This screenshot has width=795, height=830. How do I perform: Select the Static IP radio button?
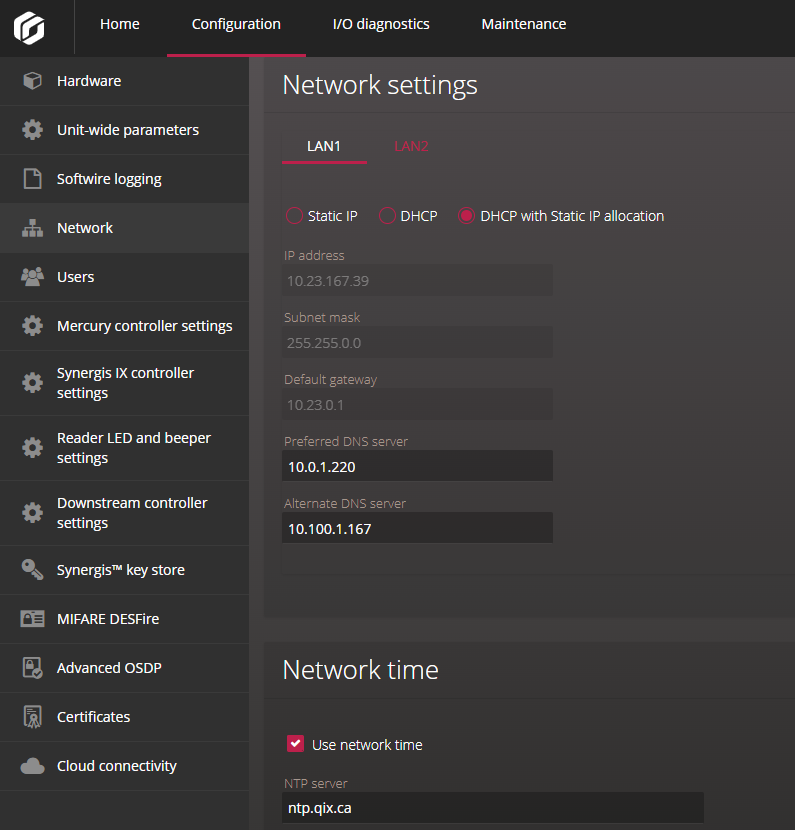point(294,216)
